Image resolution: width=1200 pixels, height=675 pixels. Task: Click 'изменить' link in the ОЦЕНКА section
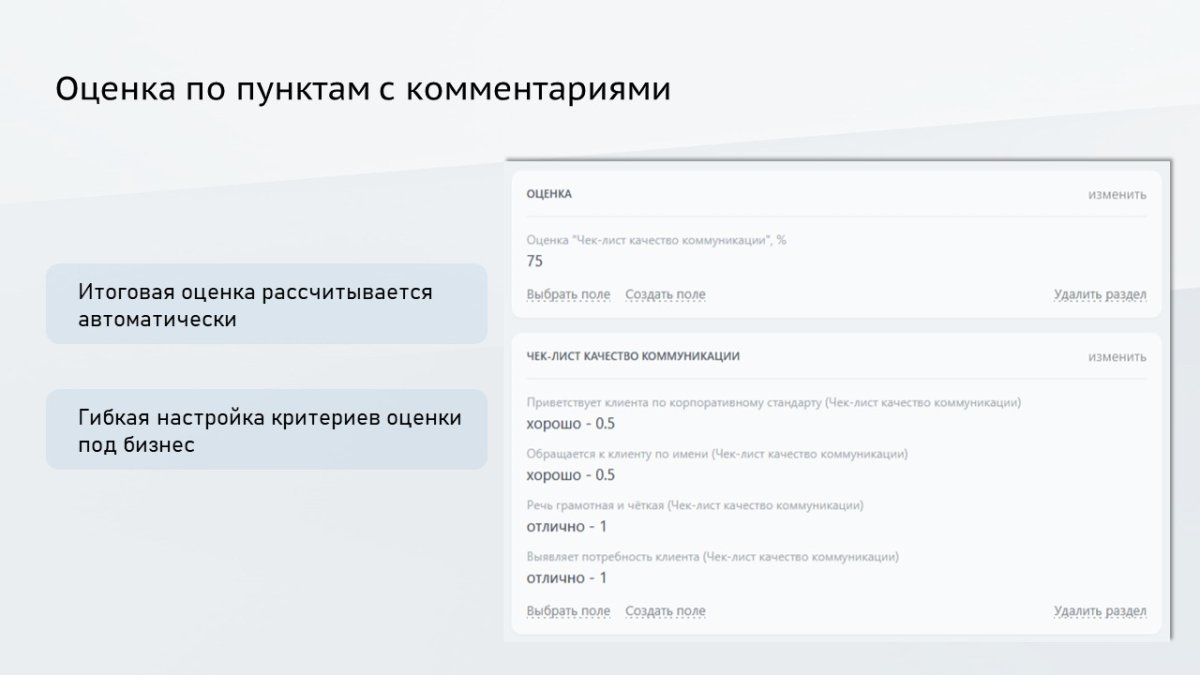[1117, 195]
